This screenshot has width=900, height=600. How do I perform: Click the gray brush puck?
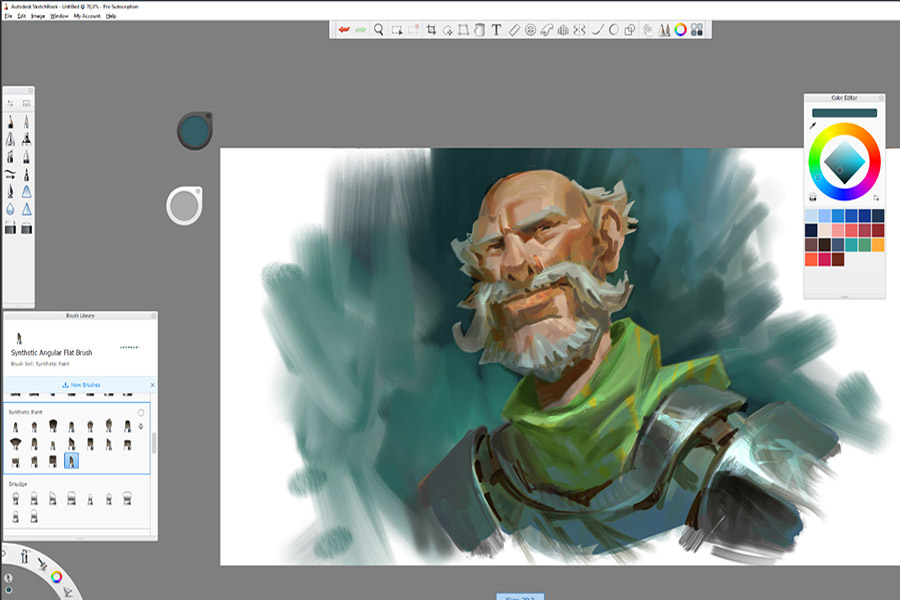[184, 205]
